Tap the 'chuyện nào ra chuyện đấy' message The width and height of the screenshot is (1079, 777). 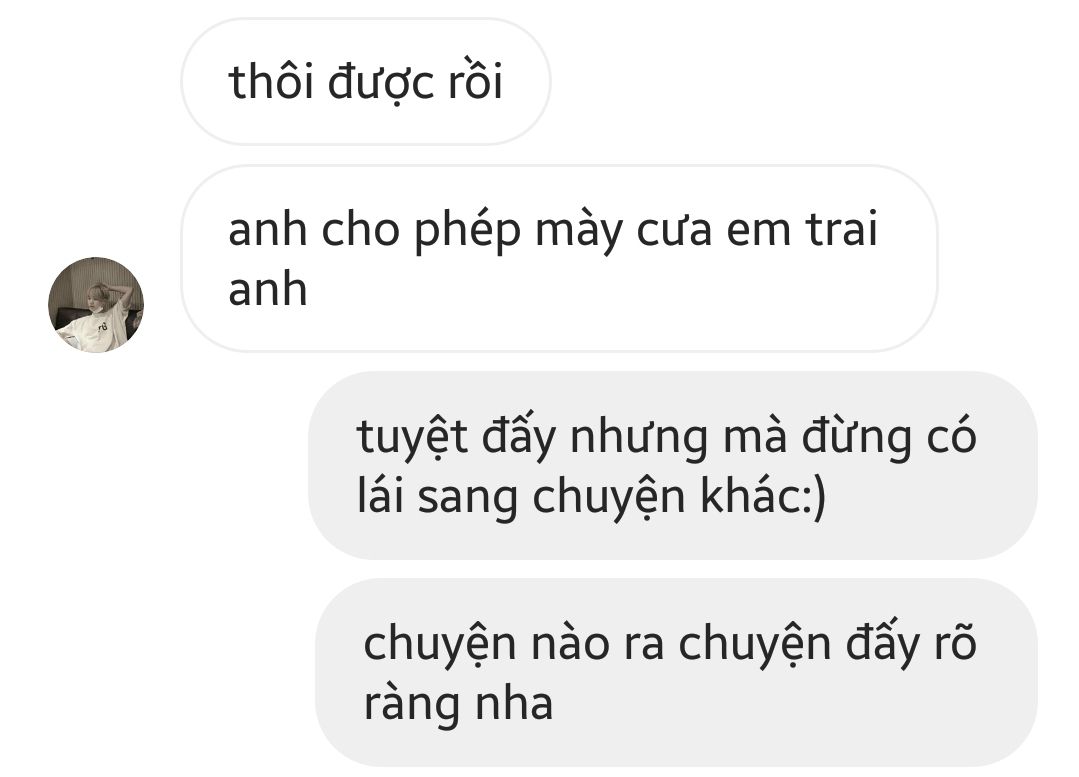676,672
